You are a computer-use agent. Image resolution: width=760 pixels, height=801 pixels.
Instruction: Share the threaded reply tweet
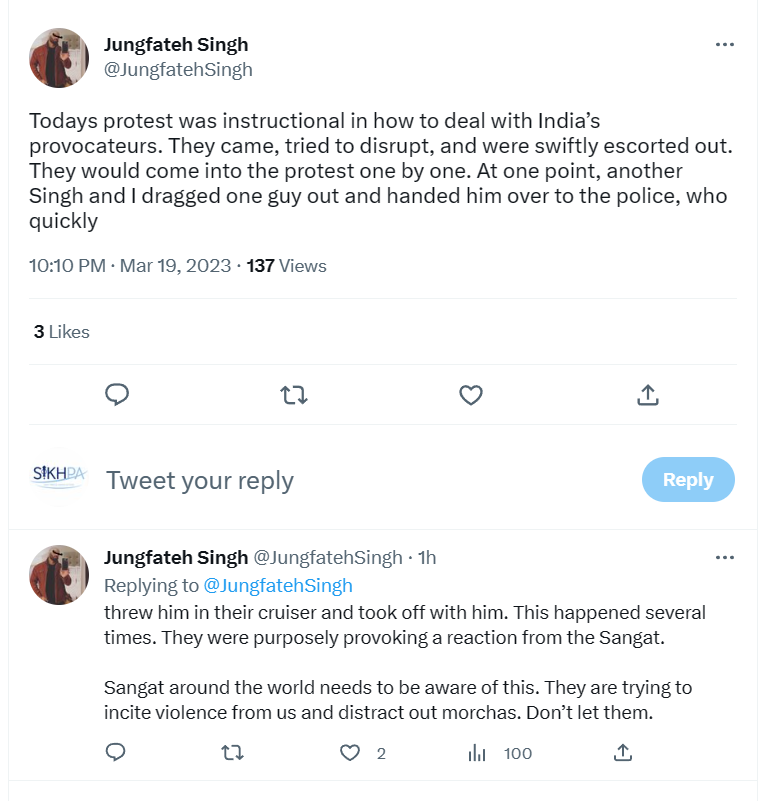(x=623, y=752)
